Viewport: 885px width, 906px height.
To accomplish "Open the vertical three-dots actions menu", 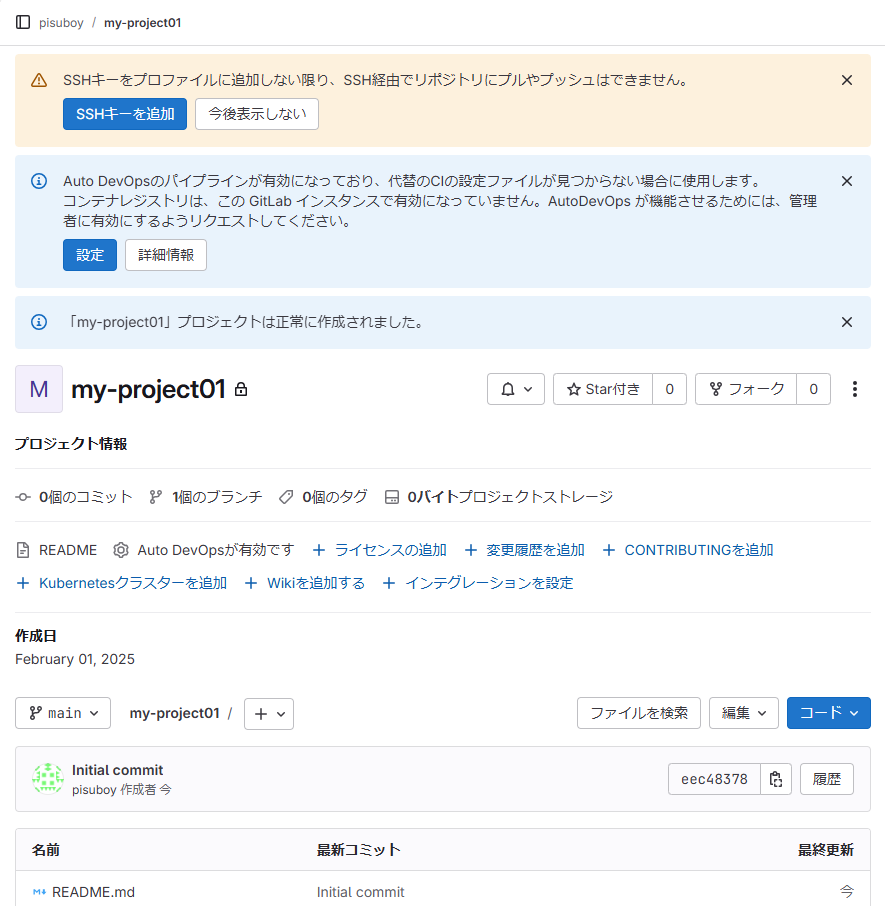I will 854,389.
